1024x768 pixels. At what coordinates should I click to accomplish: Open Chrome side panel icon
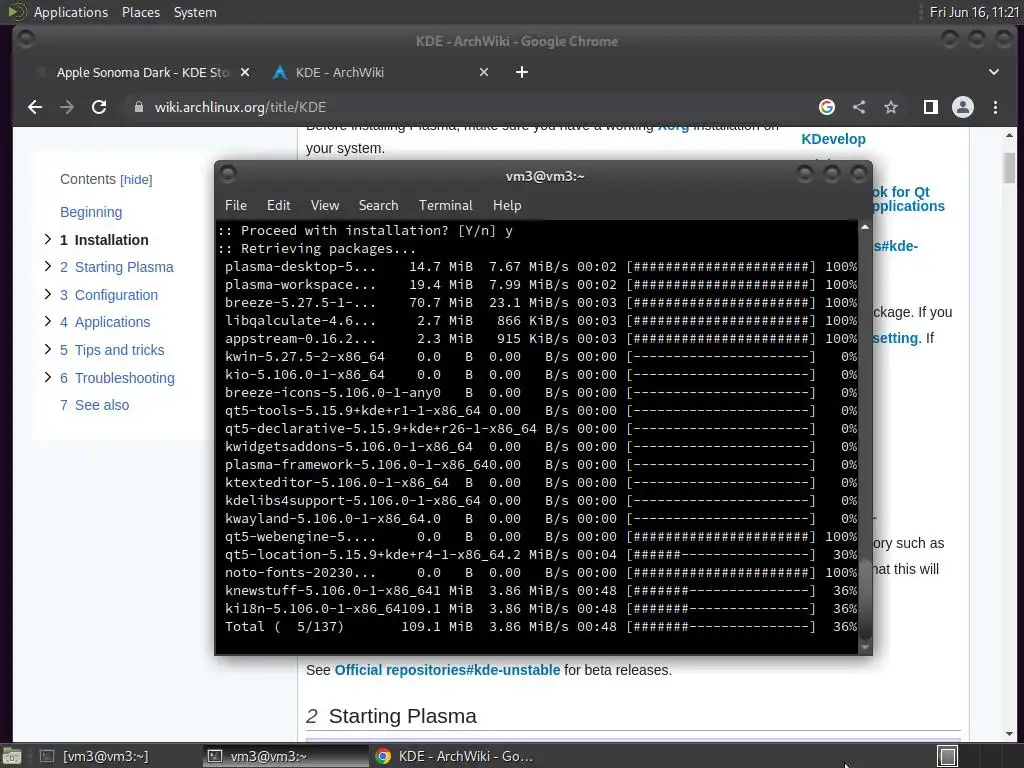[931, 107]
